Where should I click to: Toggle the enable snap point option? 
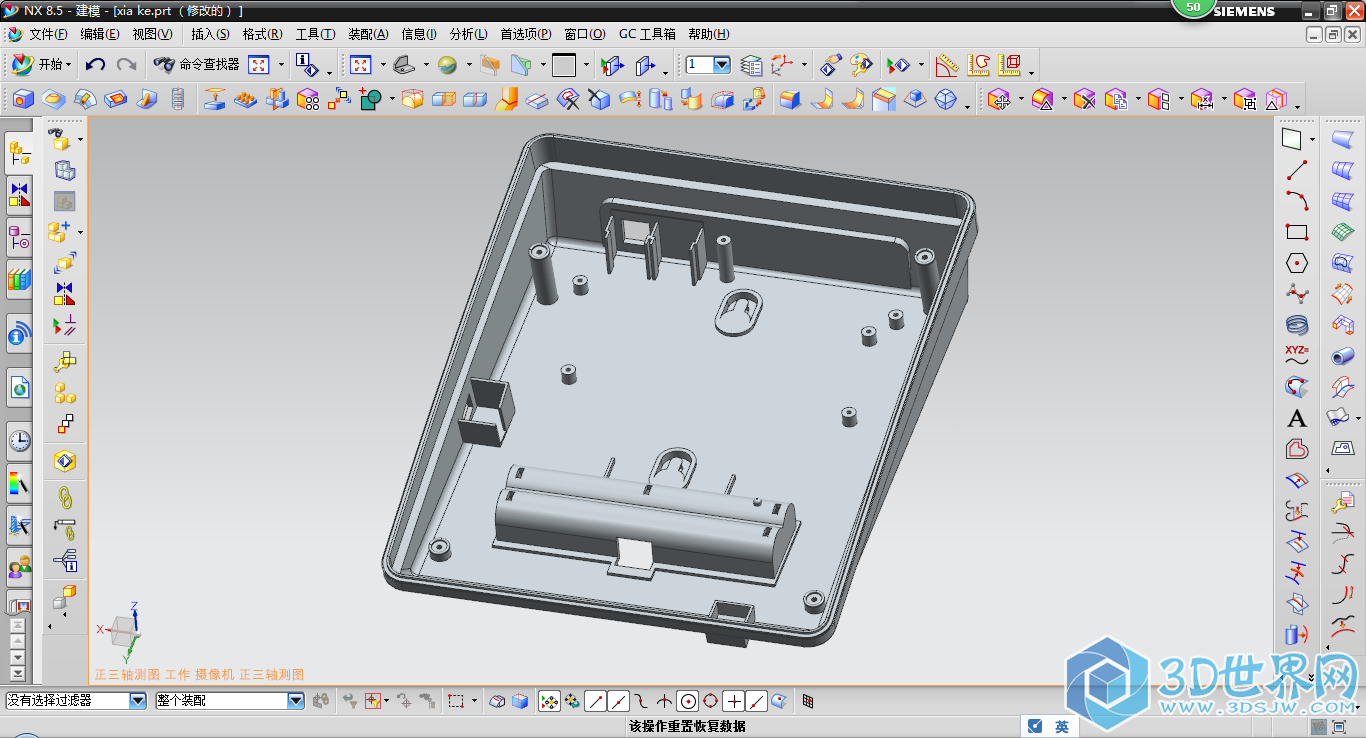click(x=549, y=701)
